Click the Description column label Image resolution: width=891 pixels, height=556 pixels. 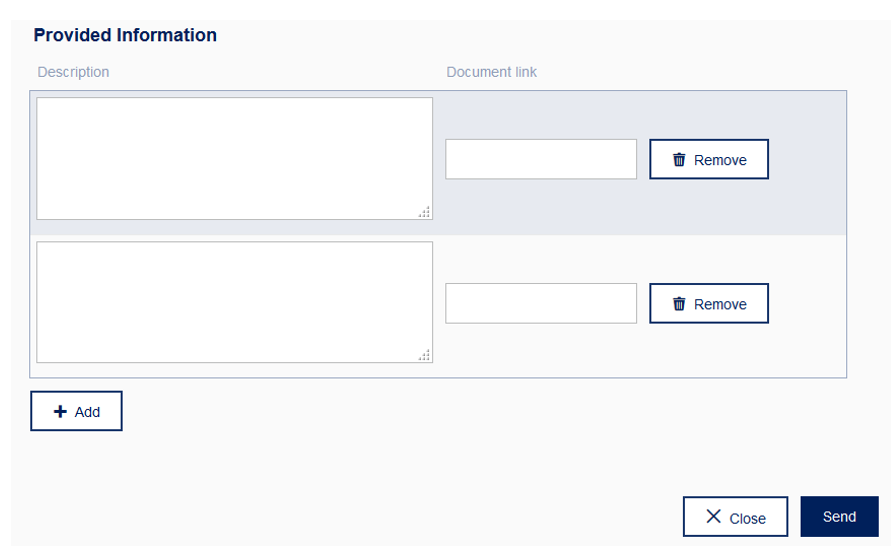click(73, 72)
